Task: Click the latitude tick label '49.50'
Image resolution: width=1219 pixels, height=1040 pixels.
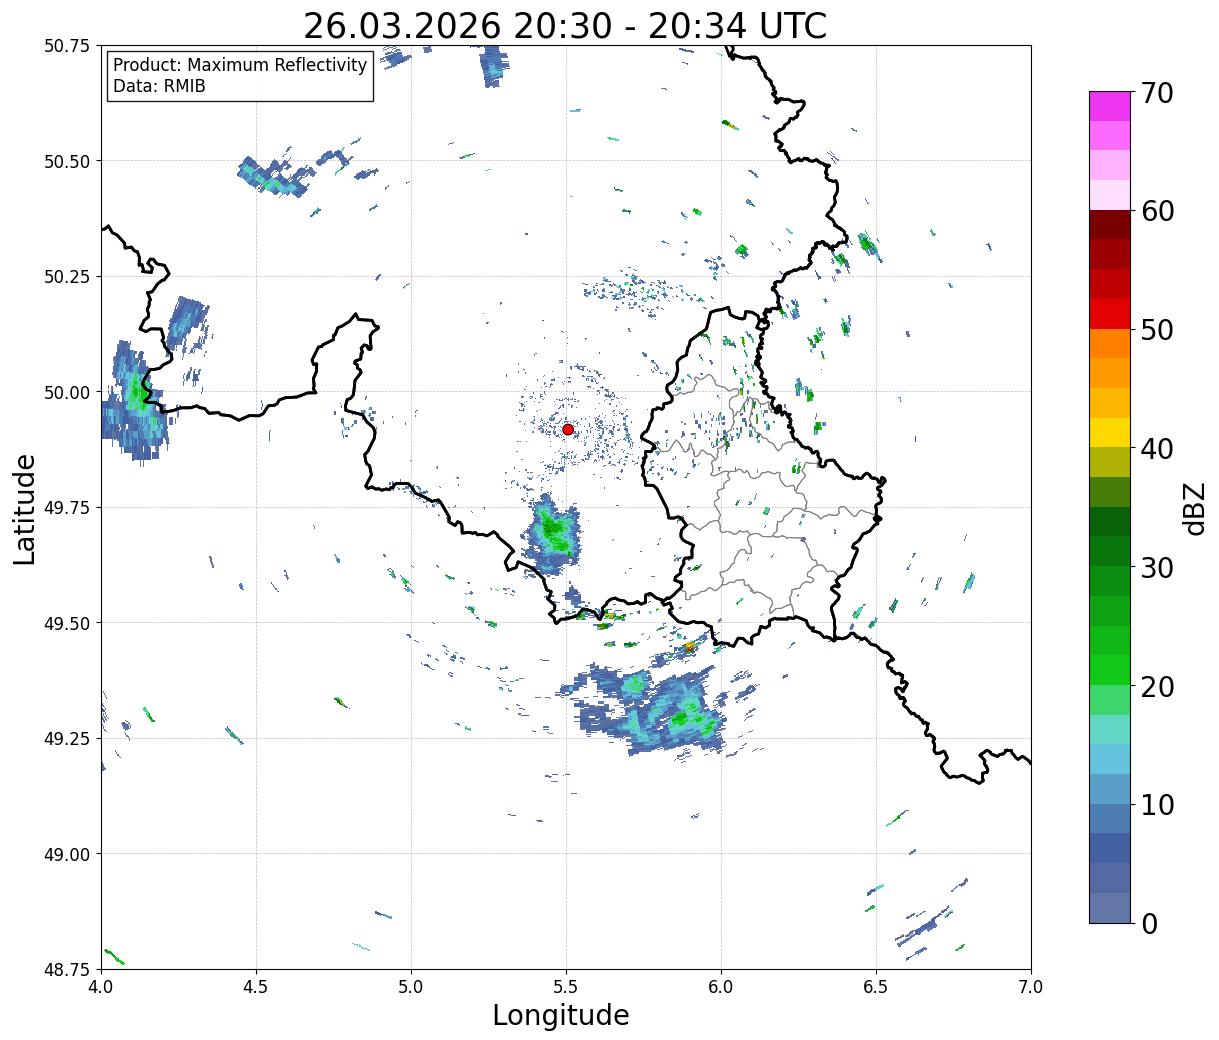Action: (x=67, y=623)
